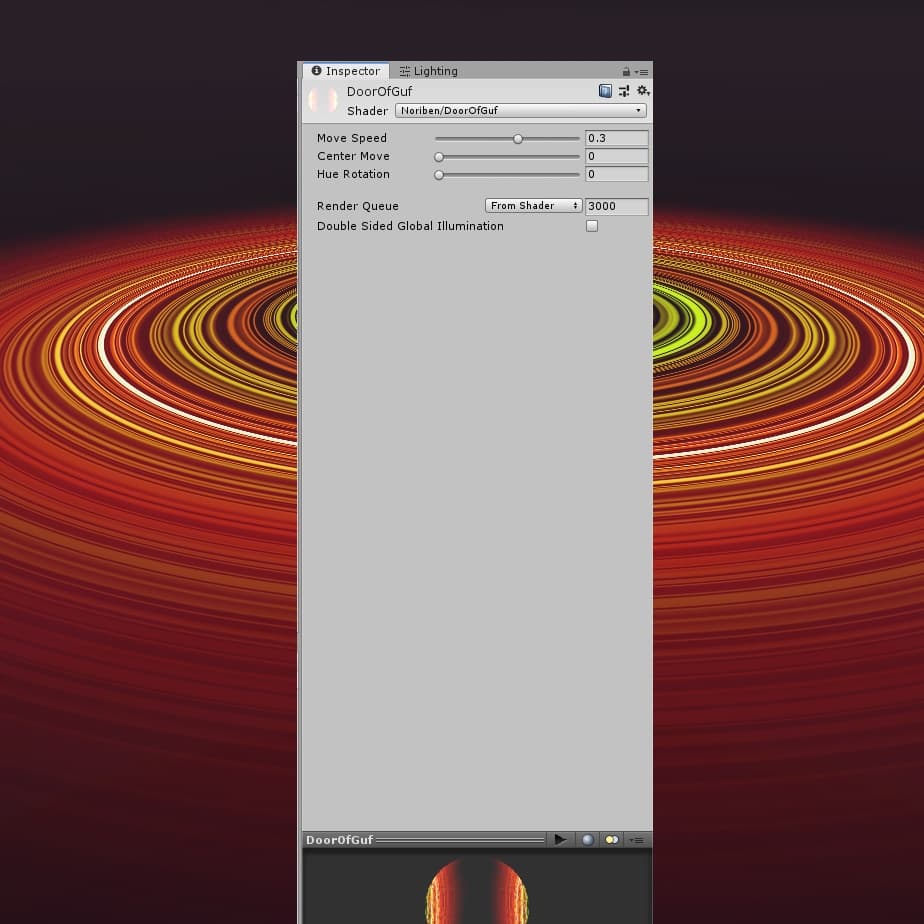Open the material help reference icon
Viewport: 924px width, 924px height.
click(605, 91)
